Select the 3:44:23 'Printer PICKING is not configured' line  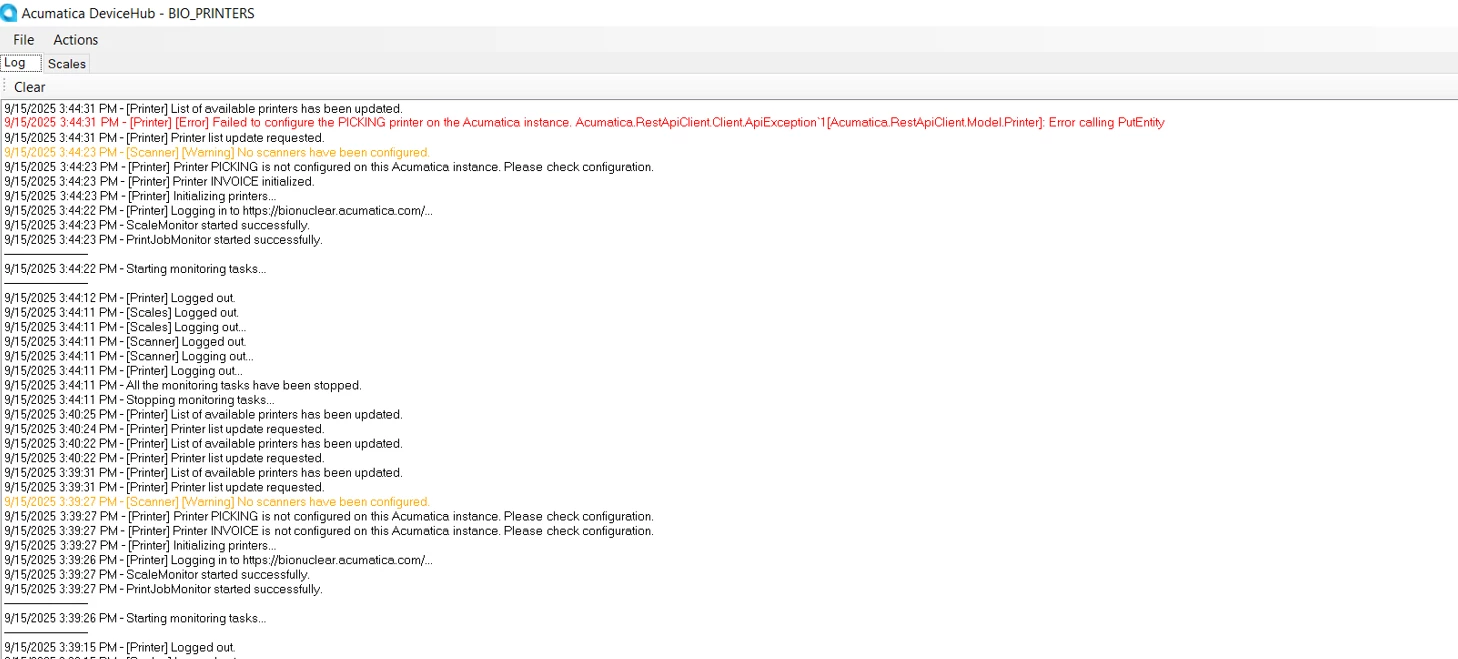pos(329,167)
